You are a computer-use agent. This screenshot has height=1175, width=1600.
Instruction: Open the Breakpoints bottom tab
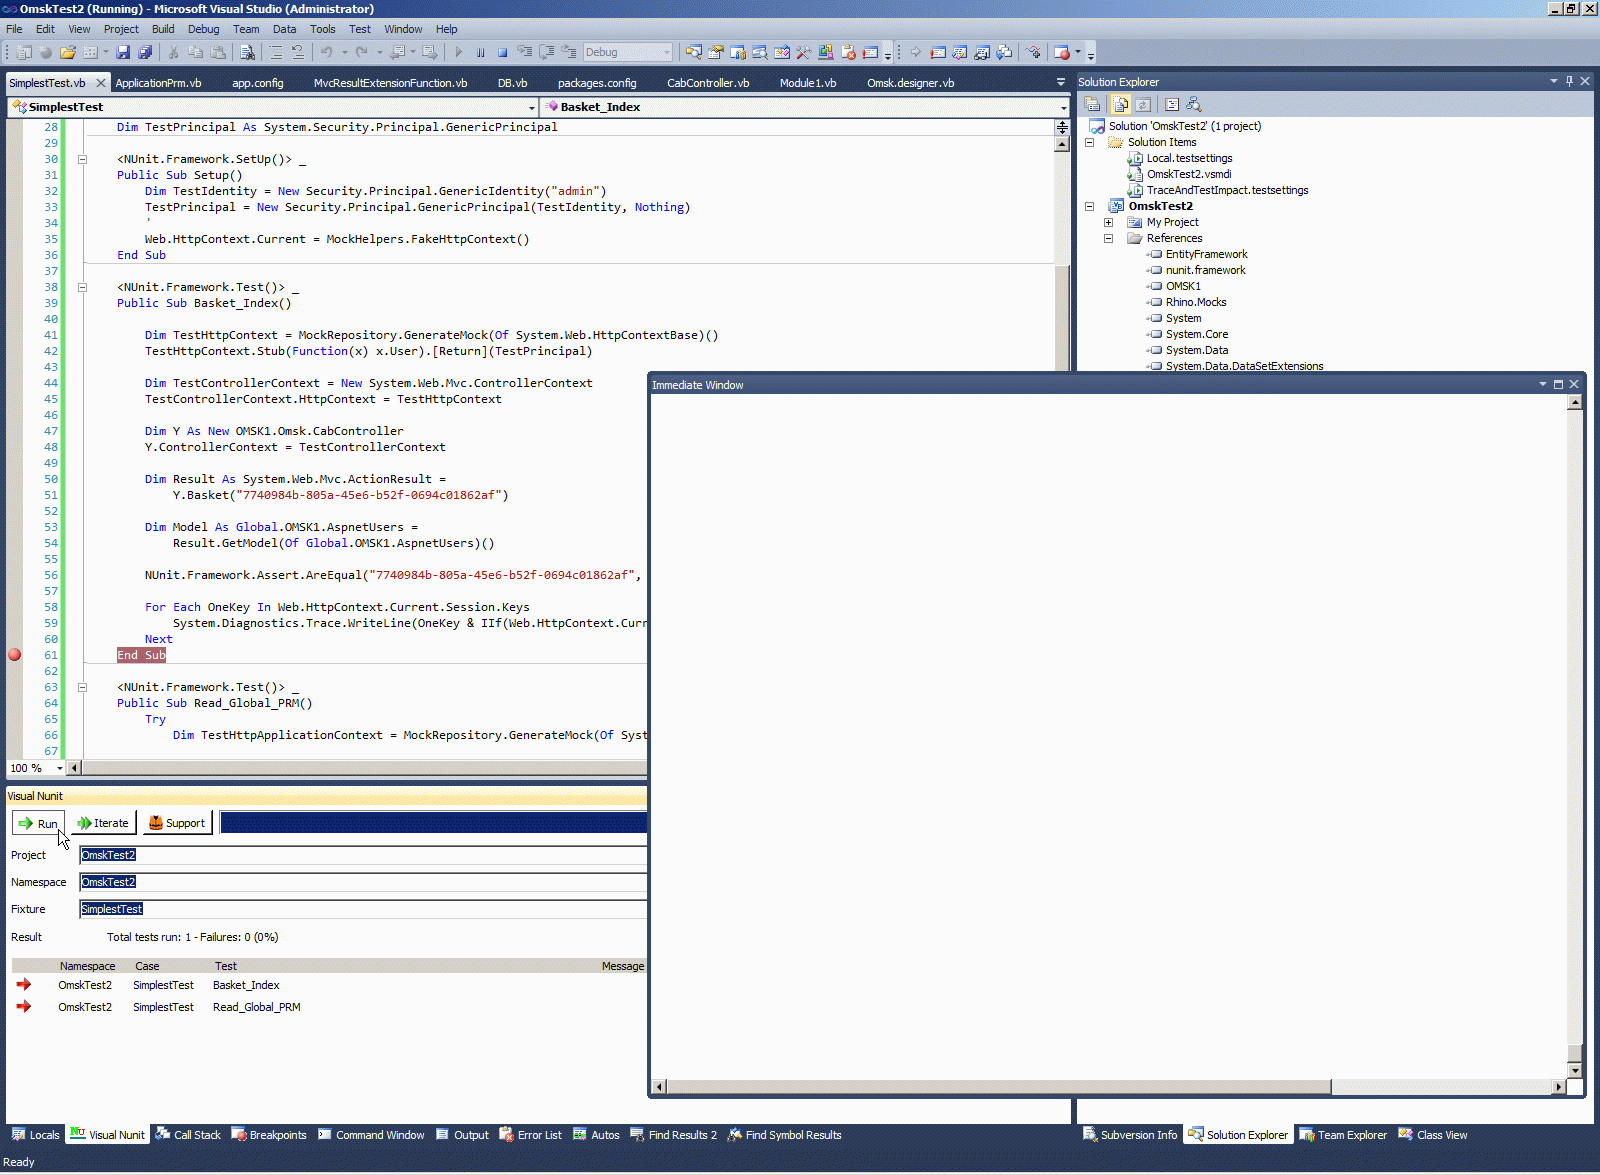pyautogui.click(x=269, y=1135)
